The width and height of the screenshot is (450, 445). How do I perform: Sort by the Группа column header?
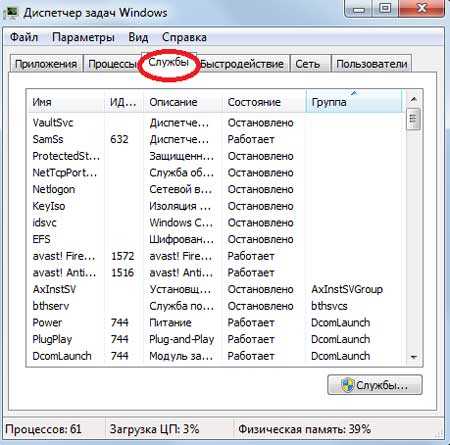(x=354, y=102)
